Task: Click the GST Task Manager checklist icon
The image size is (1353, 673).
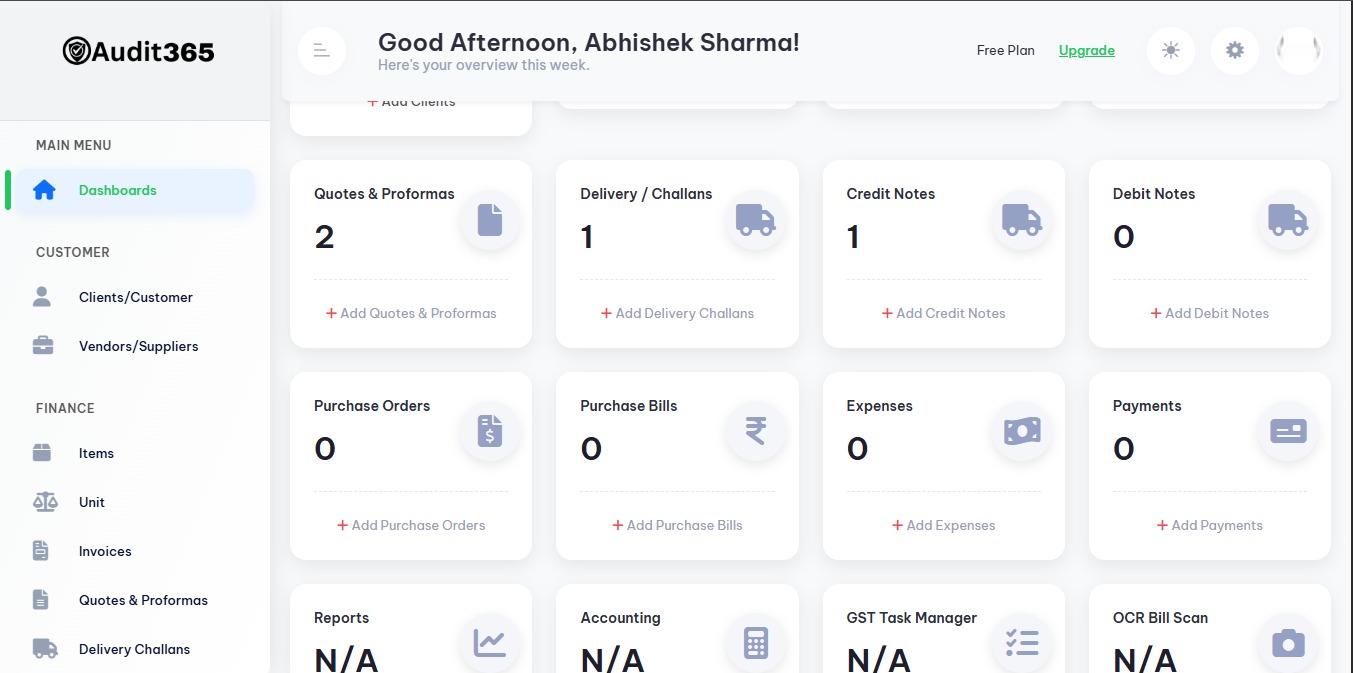Action: 1022,643
